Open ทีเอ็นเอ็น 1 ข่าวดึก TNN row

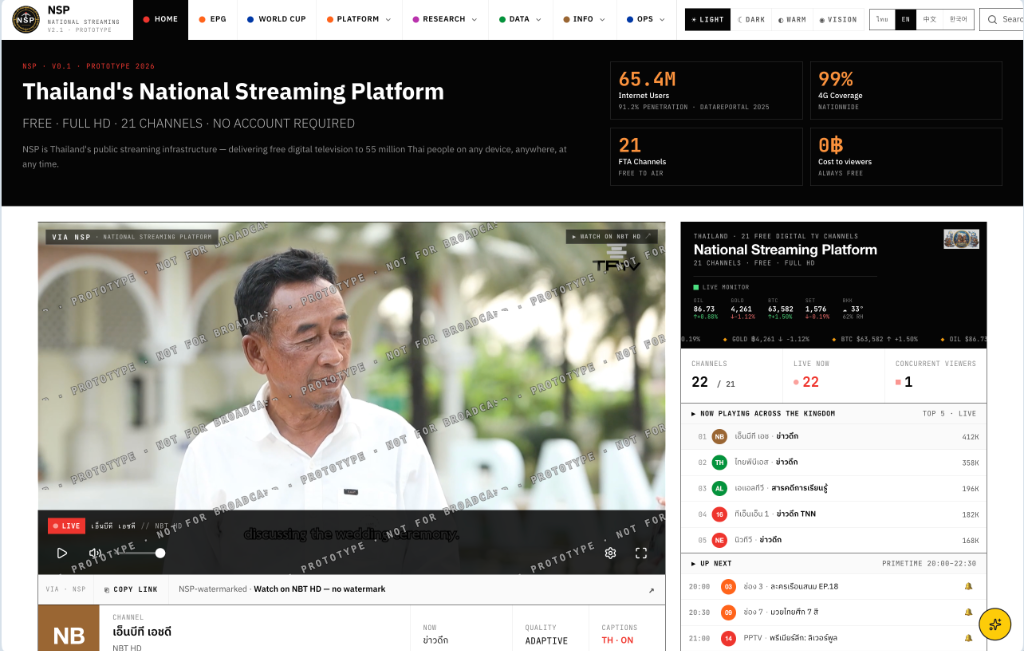pyautogui.click(x=833, y=515)
